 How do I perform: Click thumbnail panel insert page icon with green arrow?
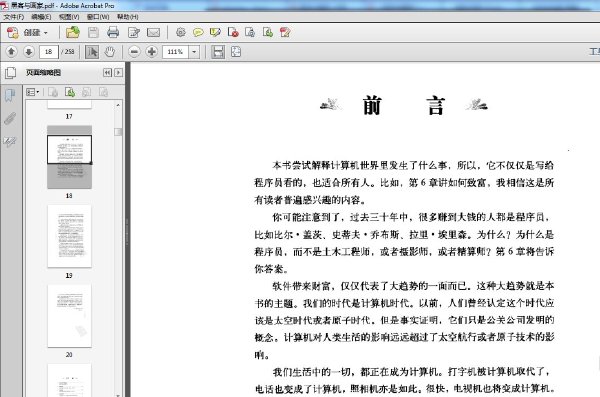(x=70, y=92)
